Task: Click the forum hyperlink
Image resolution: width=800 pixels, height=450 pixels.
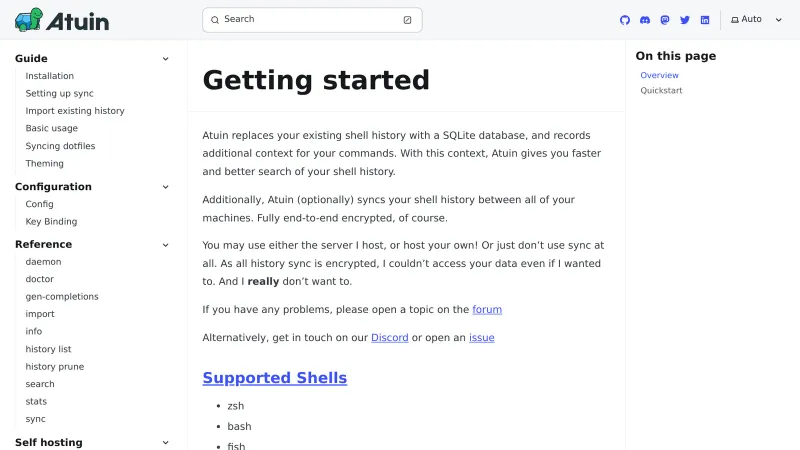Action: pyautogui.click(x=487, y=310)
